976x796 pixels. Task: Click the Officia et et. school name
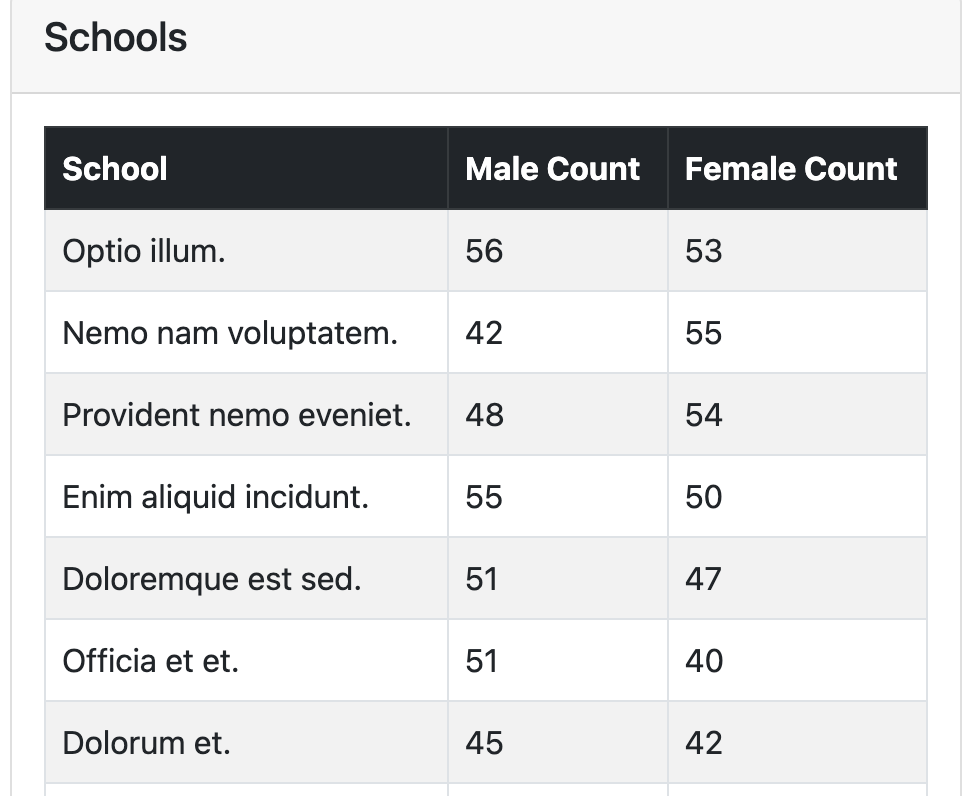click(151, 661)
